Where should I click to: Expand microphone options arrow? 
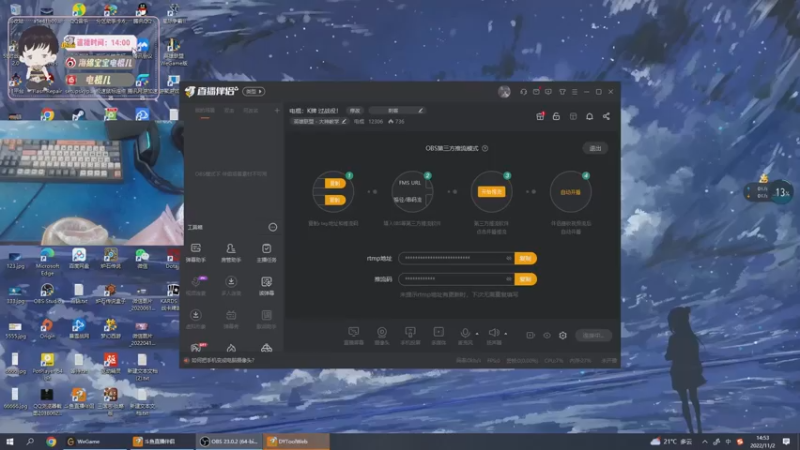477,334
